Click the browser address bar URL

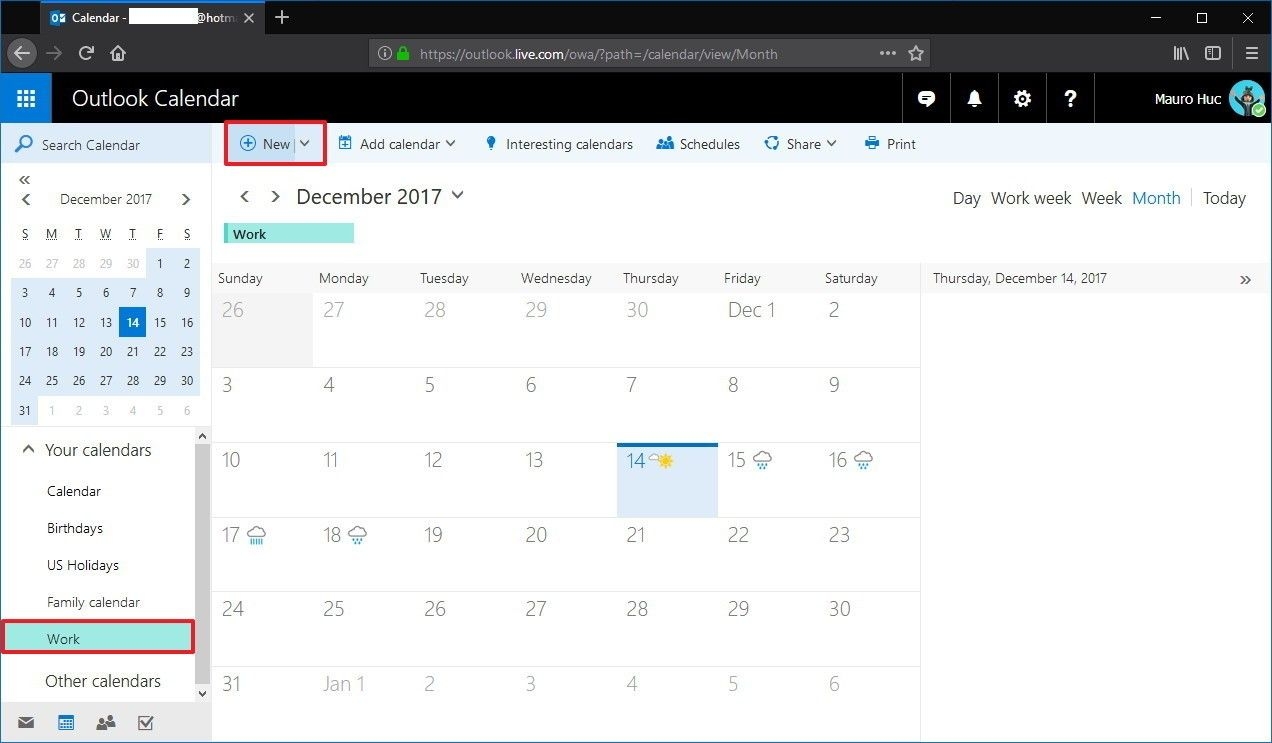coord(598,54)
